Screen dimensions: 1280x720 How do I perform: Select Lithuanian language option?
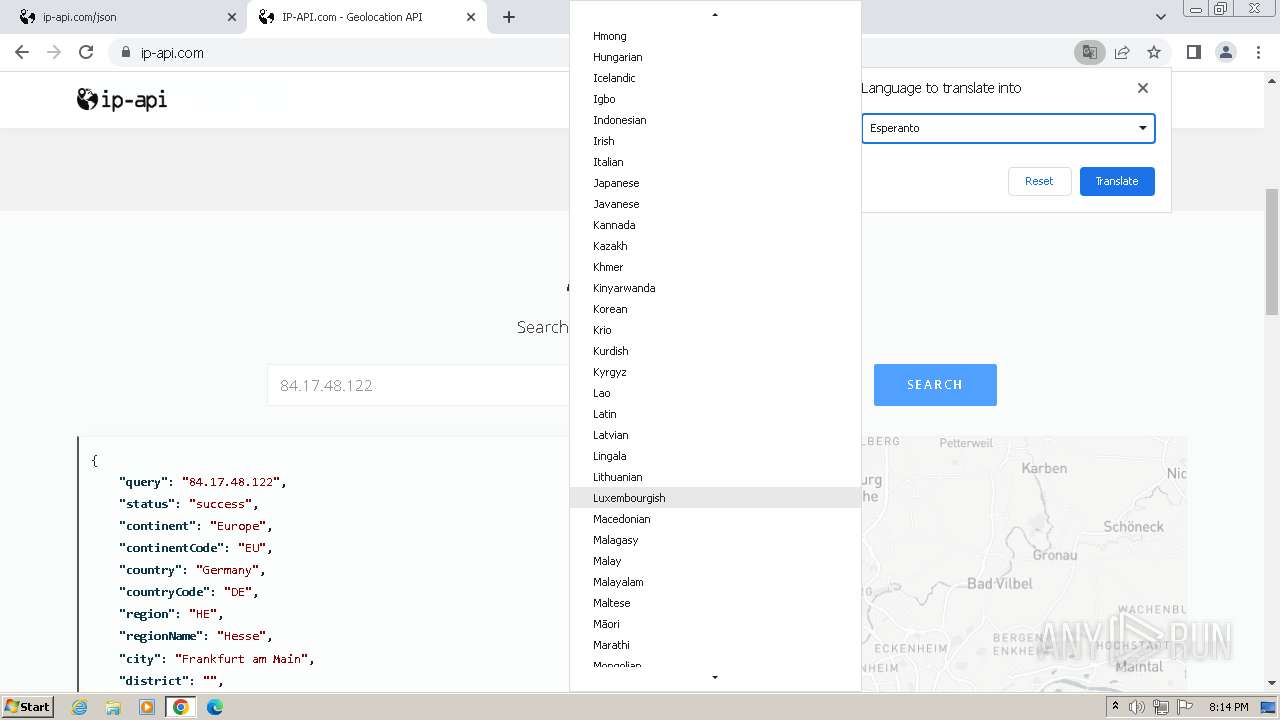point(715,477)
